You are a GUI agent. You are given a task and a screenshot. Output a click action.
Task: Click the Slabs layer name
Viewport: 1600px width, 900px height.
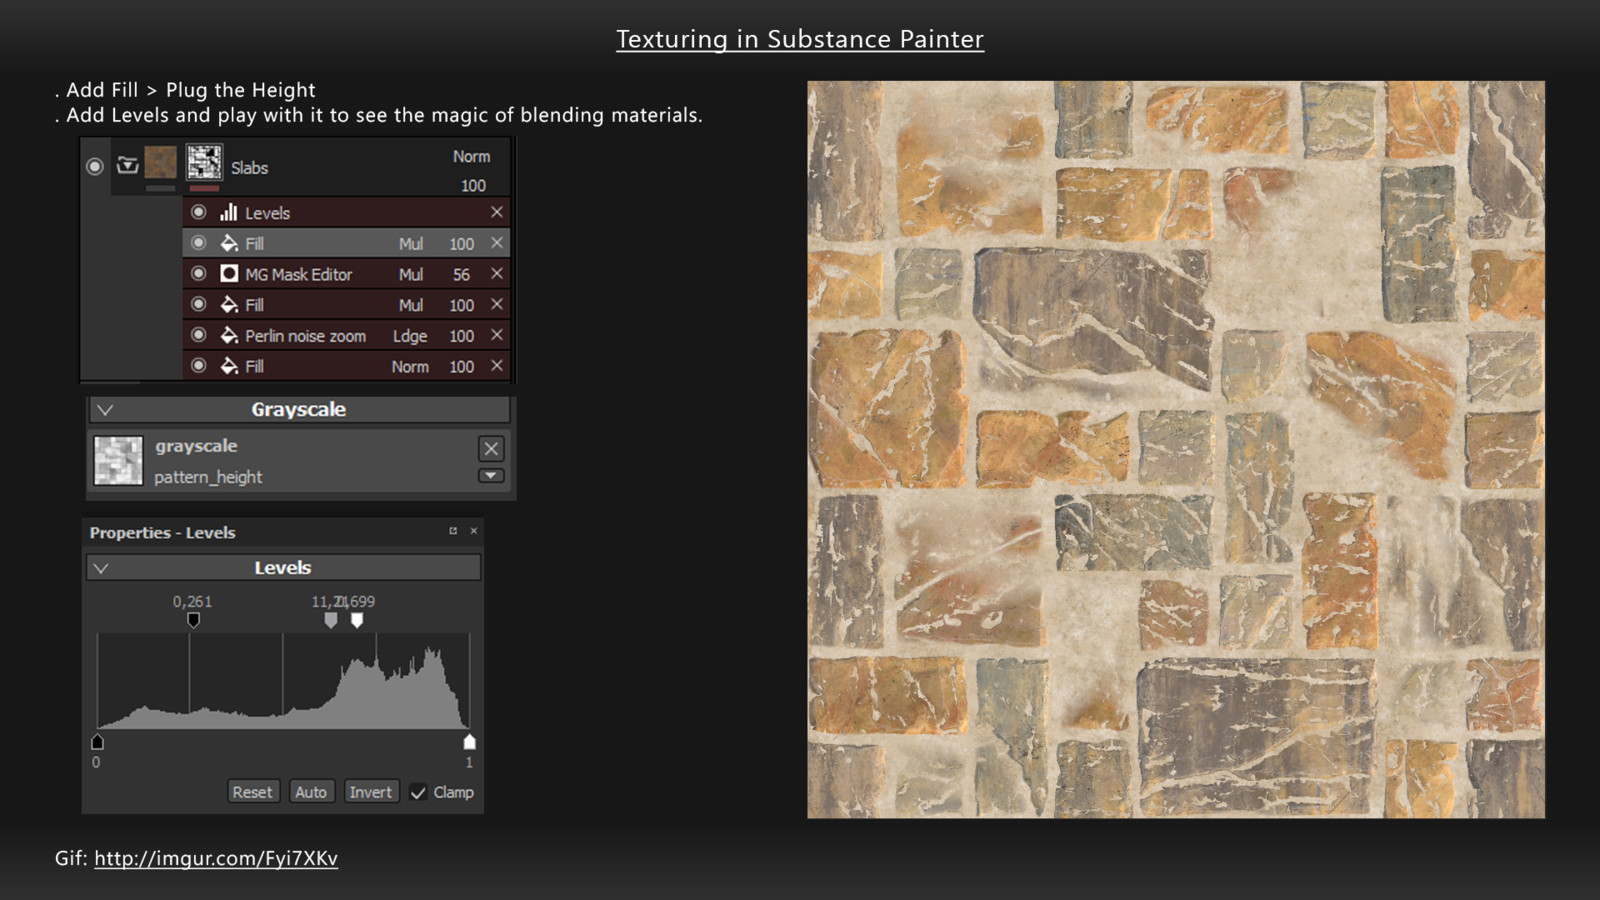249,168
